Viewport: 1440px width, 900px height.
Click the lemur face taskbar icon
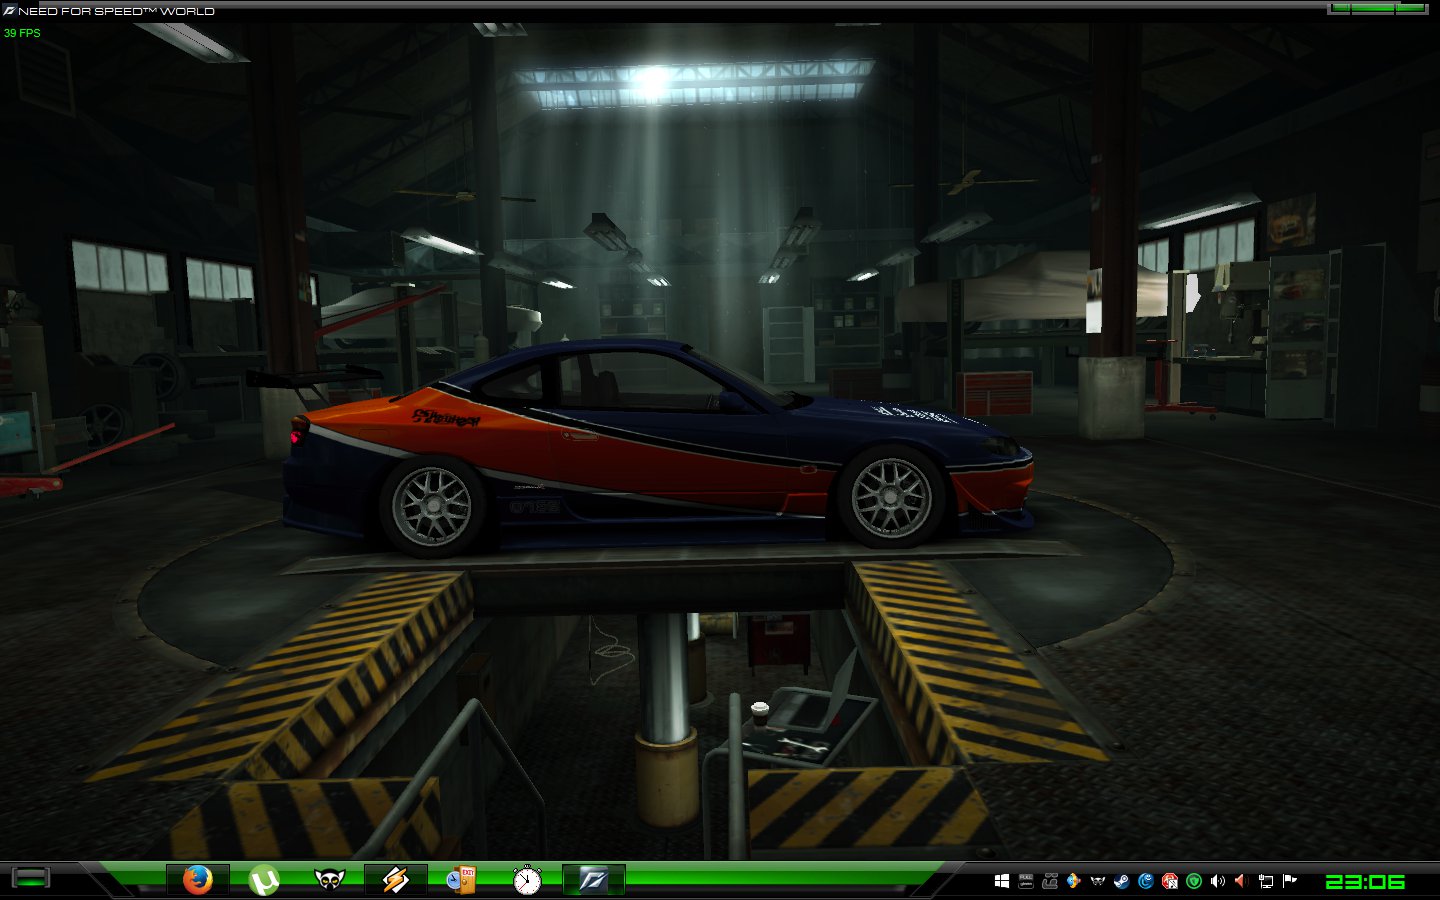point(329,880)
